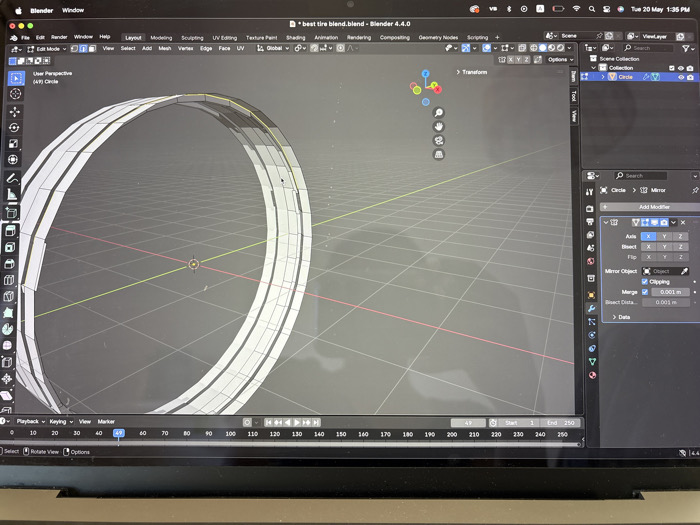Image resolution: width=700 pixels, height=525 pixels.
Task: Choose the Rotate tool in toolbar
Action: click(14, 128)
